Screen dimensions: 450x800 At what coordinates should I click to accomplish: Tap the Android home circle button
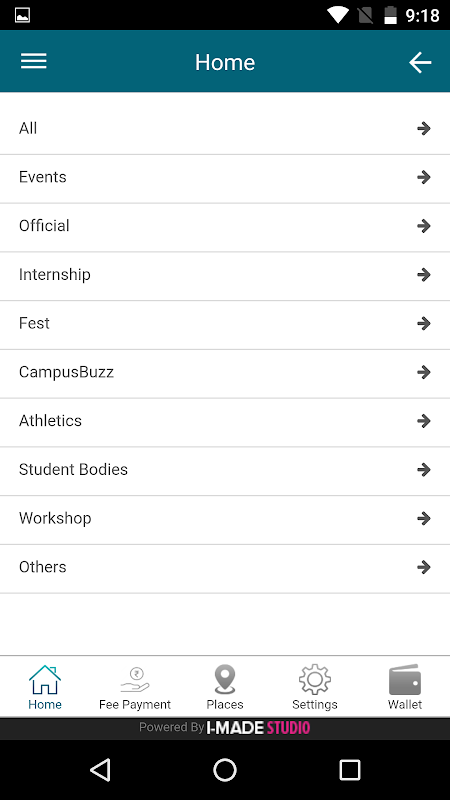[x=225, y=769]
